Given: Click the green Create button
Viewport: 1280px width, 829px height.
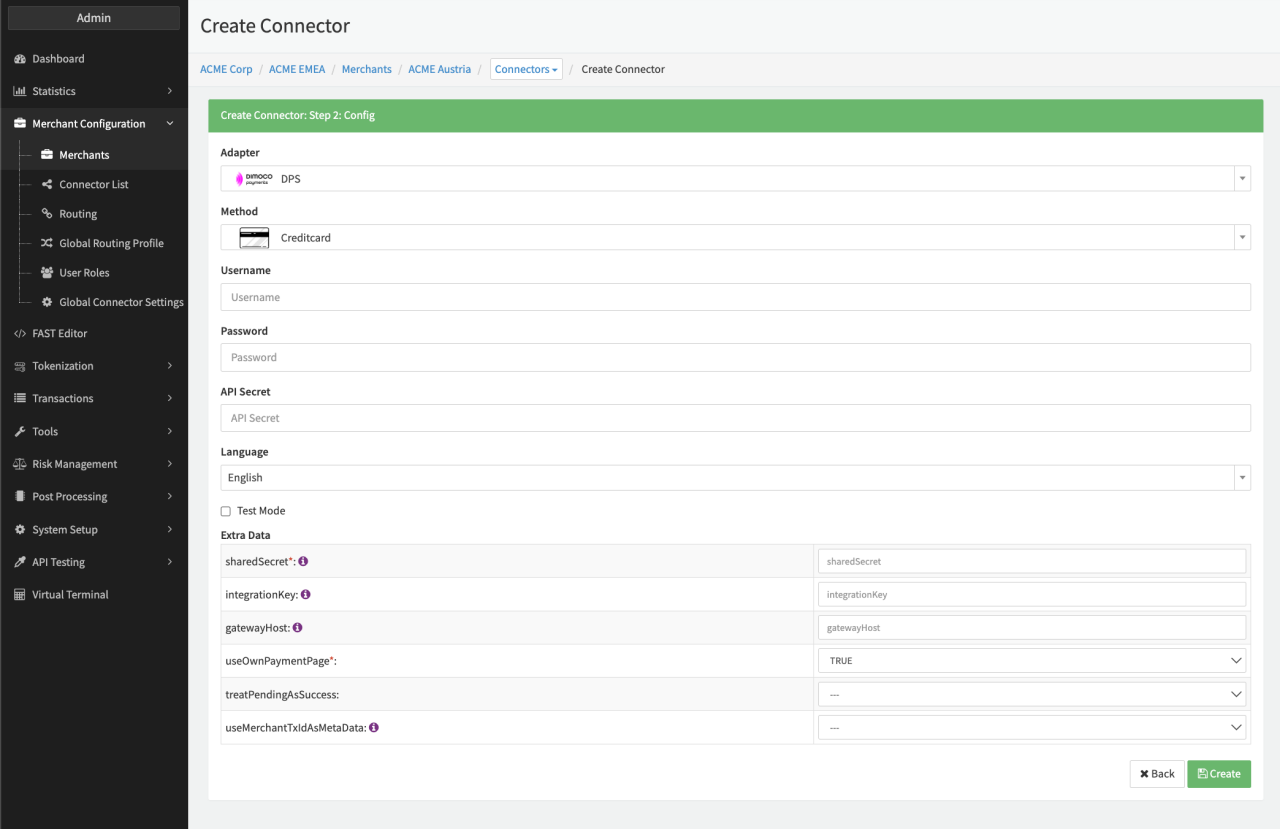Looking at the screenshot, I should [x=1218, y=774].
